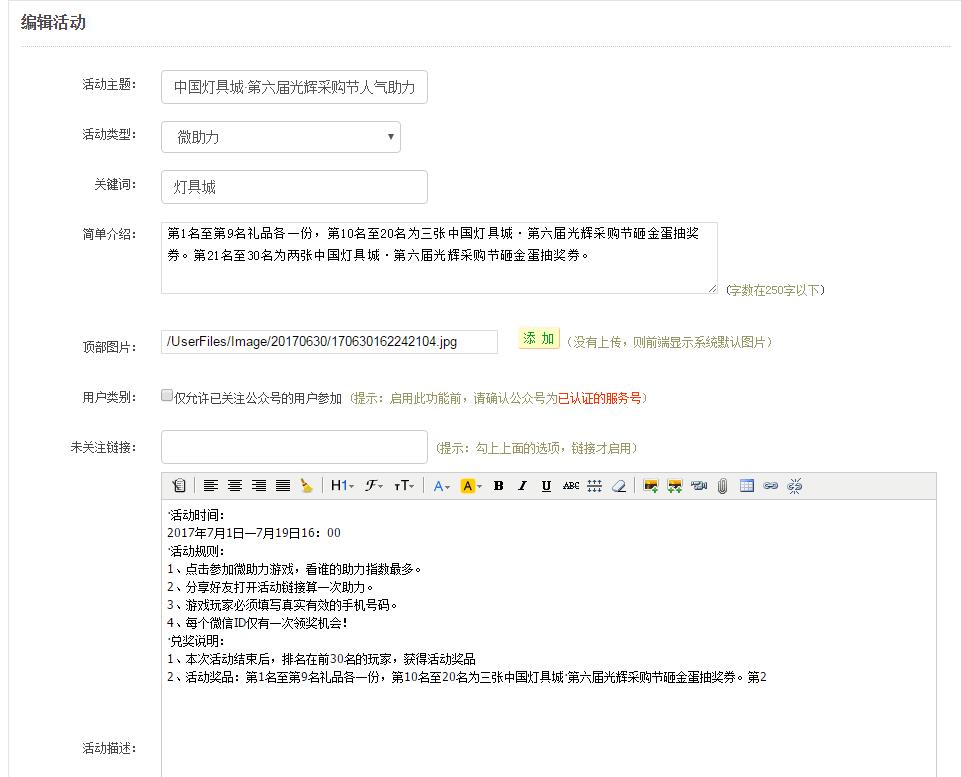The height and width of the screenshot is (777, 961).
Task: Click the attachment paperclip icon
Action: click(722, 486)
